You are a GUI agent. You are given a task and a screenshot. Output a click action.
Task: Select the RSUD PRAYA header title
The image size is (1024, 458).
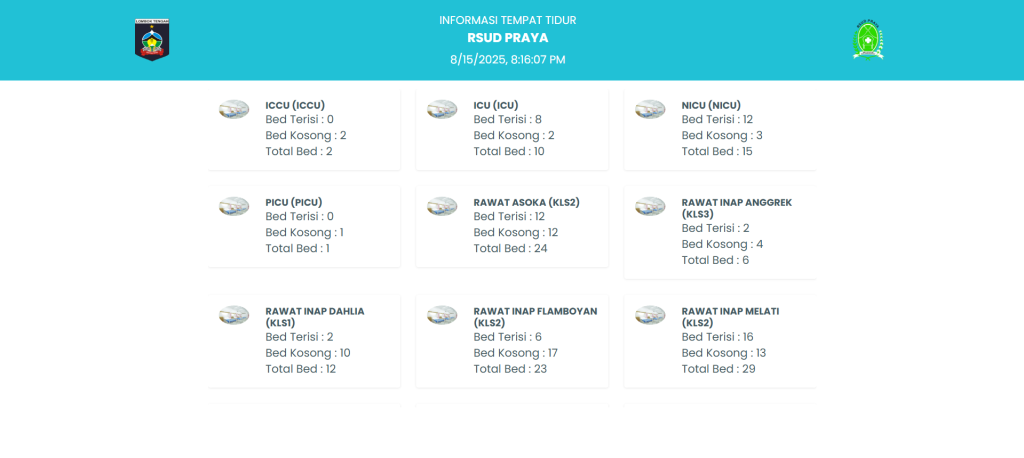508,38
